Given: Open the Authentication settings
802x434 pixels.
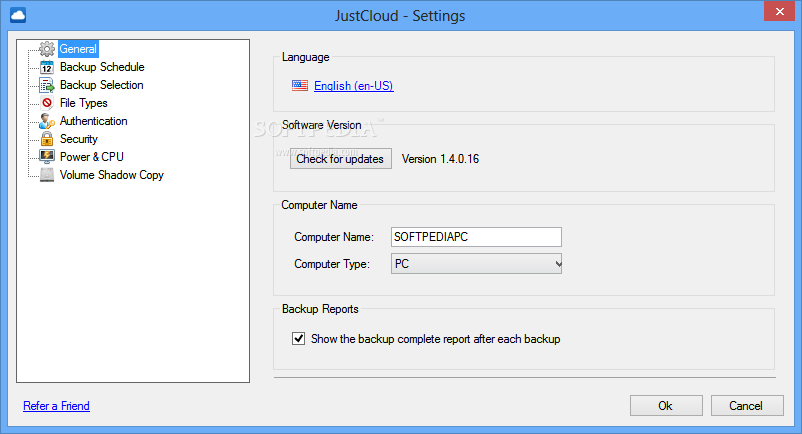Looking at the screenshot, I should point(94,121).
